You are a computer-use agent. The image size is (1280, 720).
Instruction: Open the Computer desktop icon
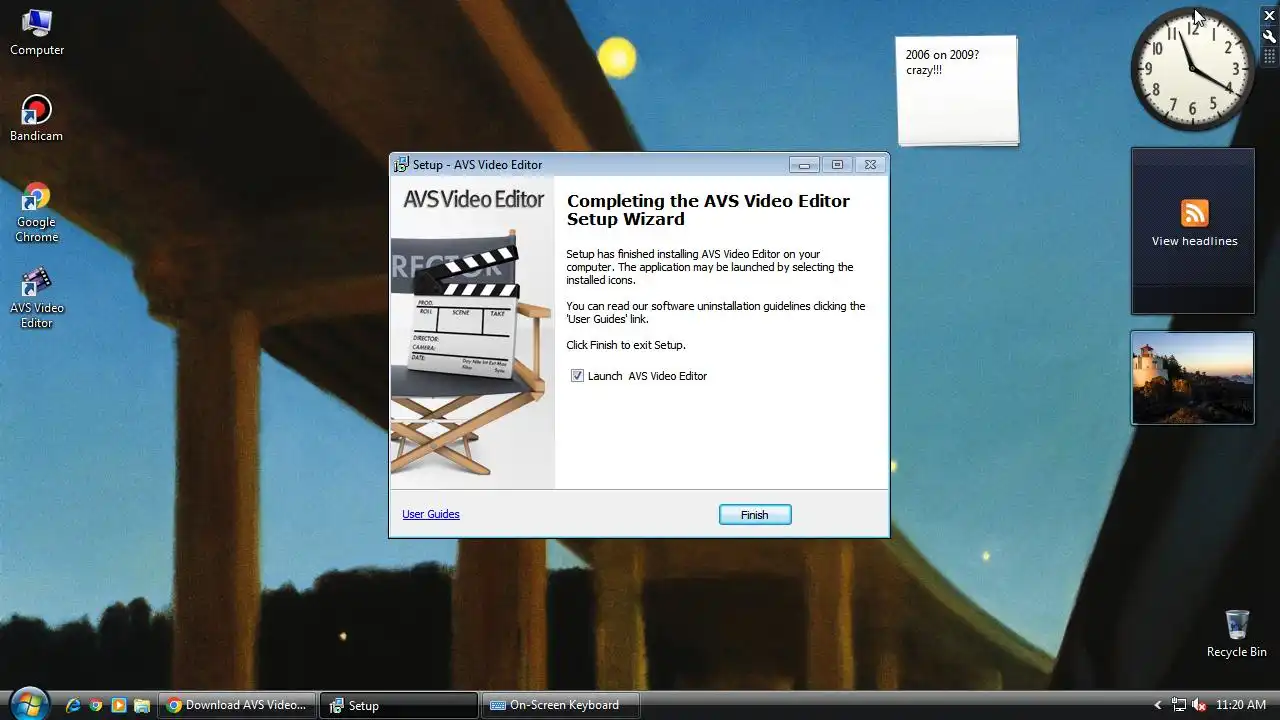point(37,33)
